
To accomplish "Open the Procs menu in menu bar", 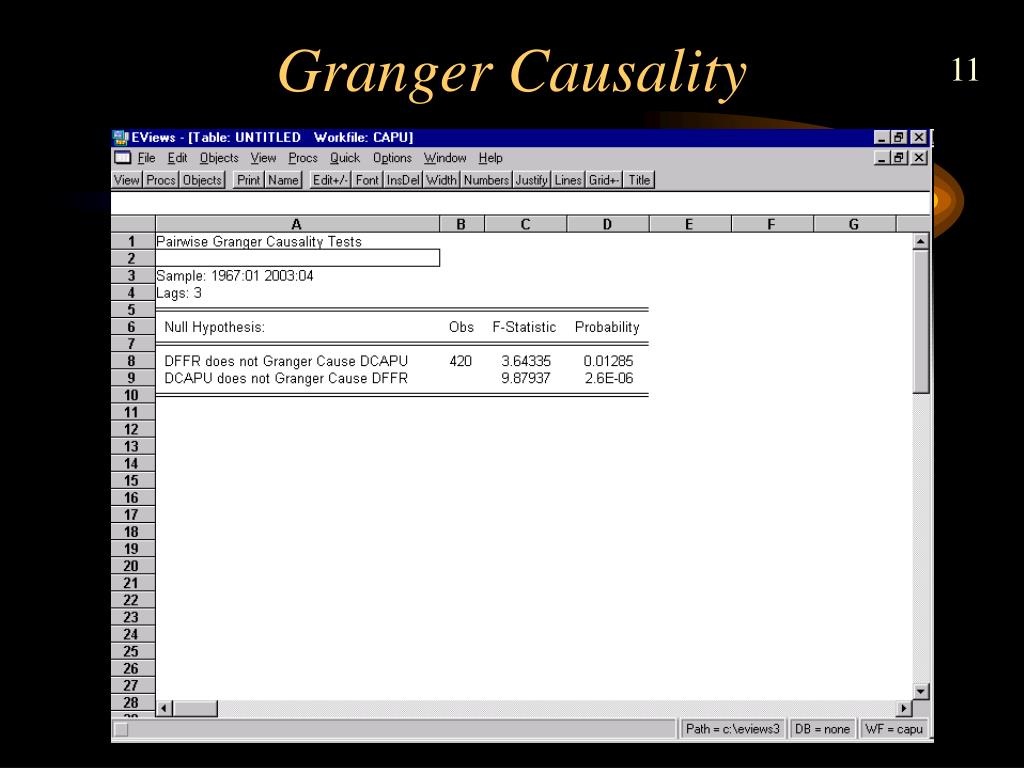I will (x=302, y=158).
